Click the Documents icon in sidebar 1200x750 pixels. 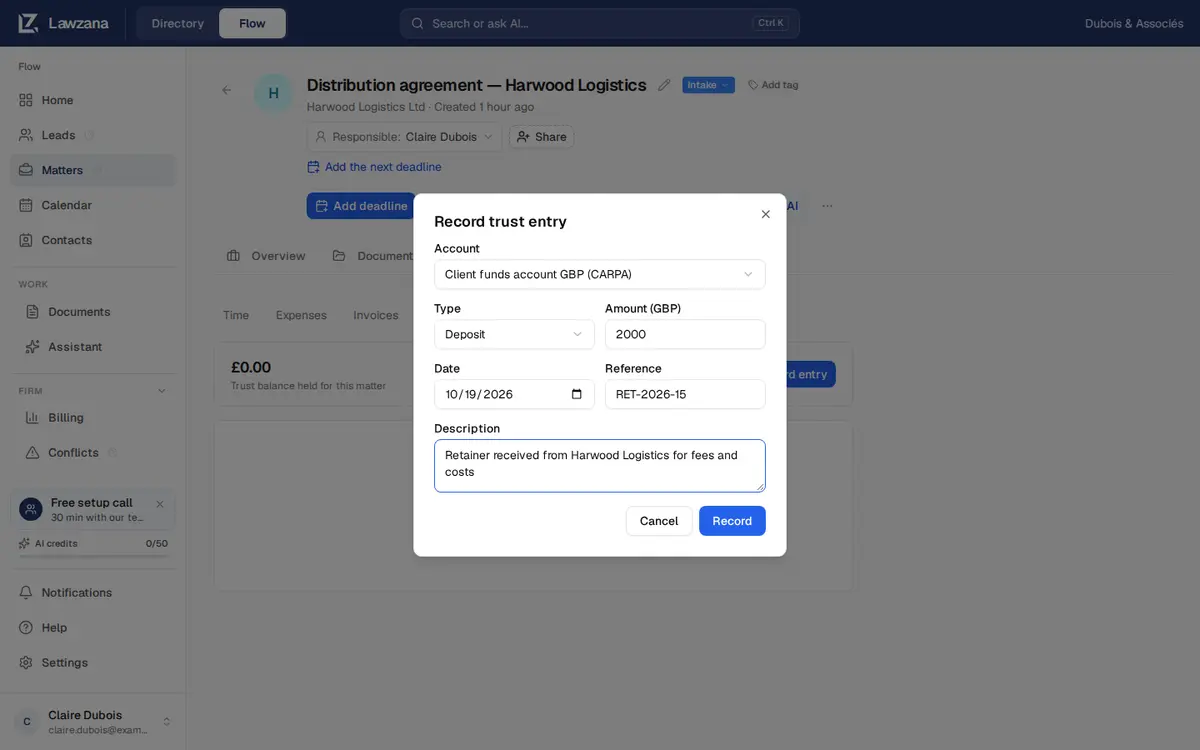[33, 312]
